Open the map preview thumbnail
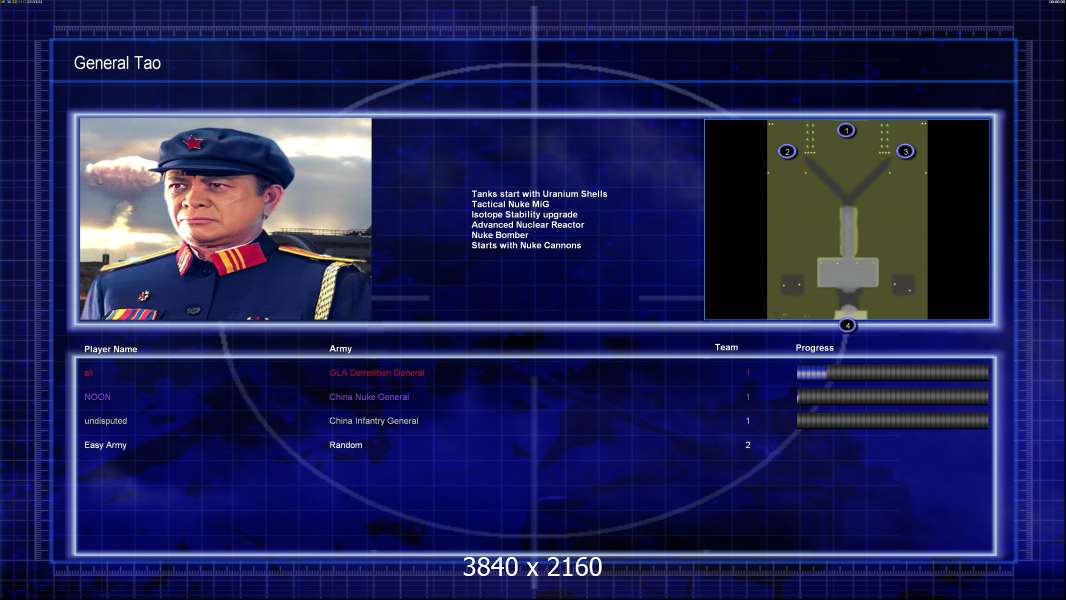 click(847, 219)
